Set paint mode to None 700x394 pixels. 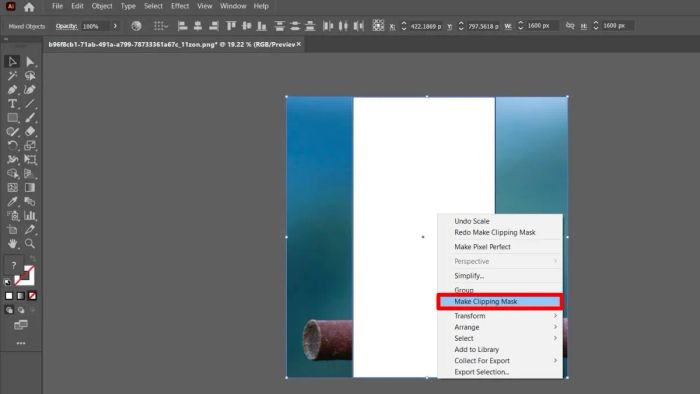pos(32,296)
